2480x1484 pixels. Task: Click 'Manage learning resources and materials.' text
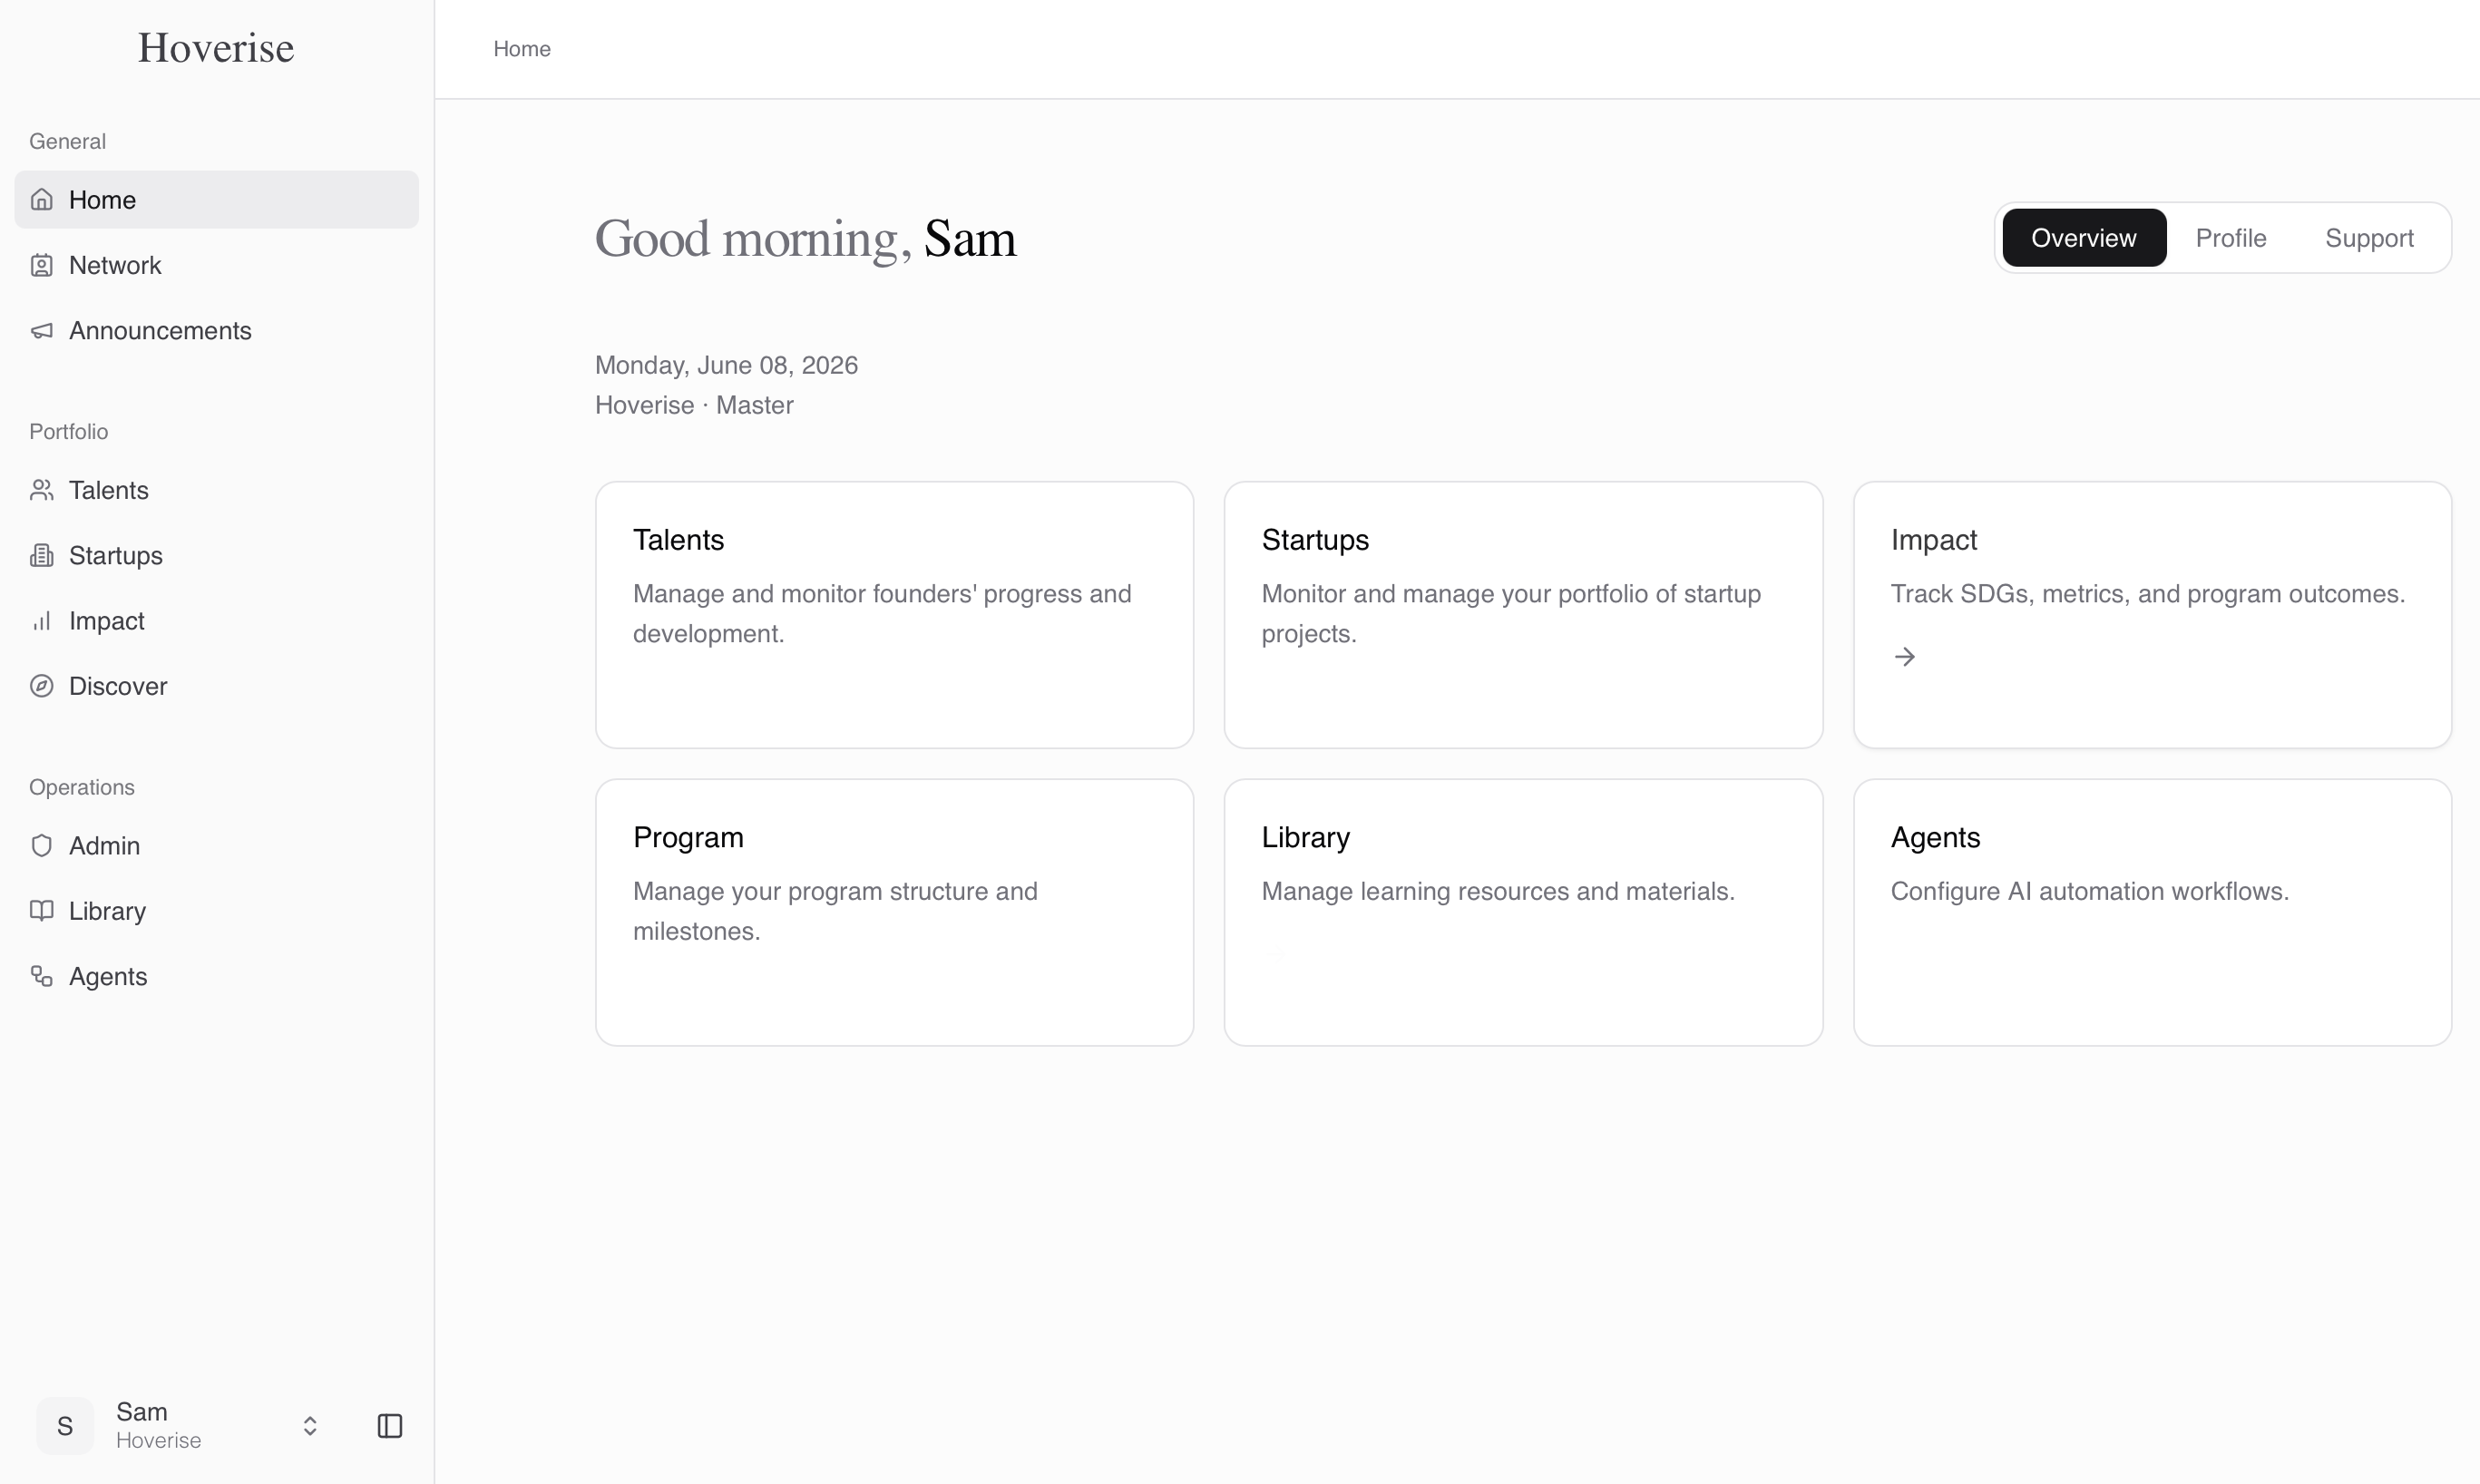(1498, 891)
